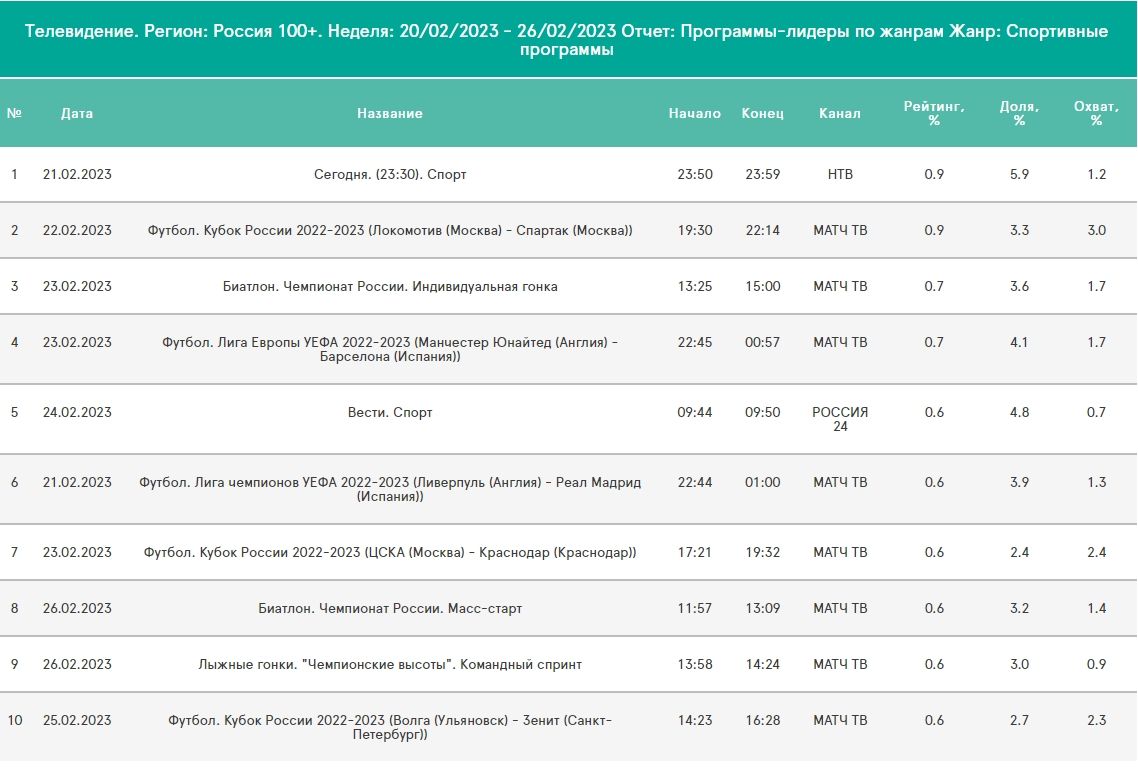Select the report title text in green banner
The image size is (1138, 768).
[566, 40]
